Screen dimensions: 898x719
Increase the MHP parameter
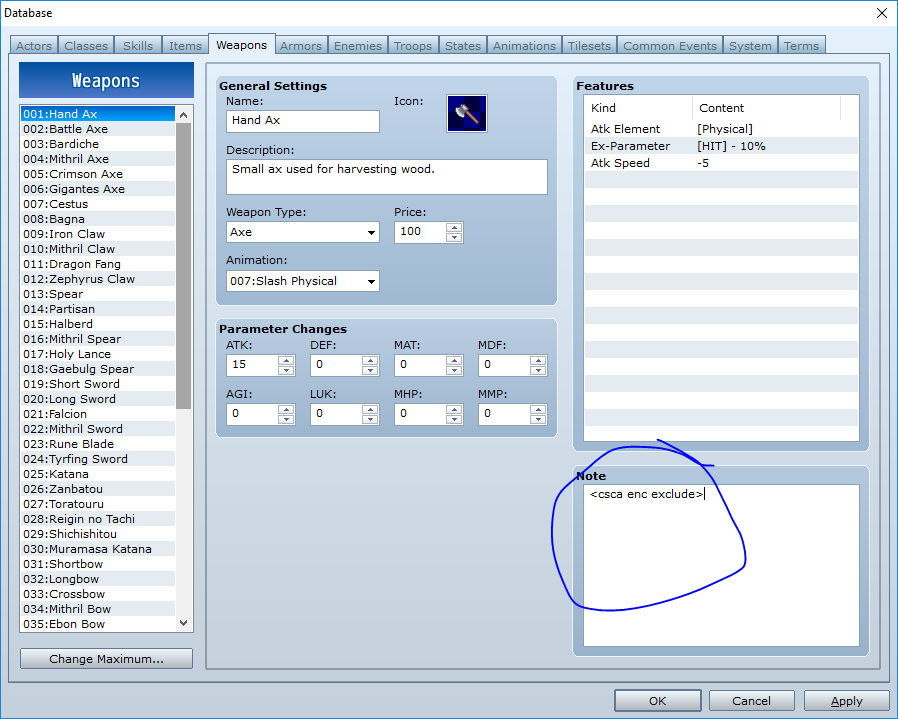point(454,409)
